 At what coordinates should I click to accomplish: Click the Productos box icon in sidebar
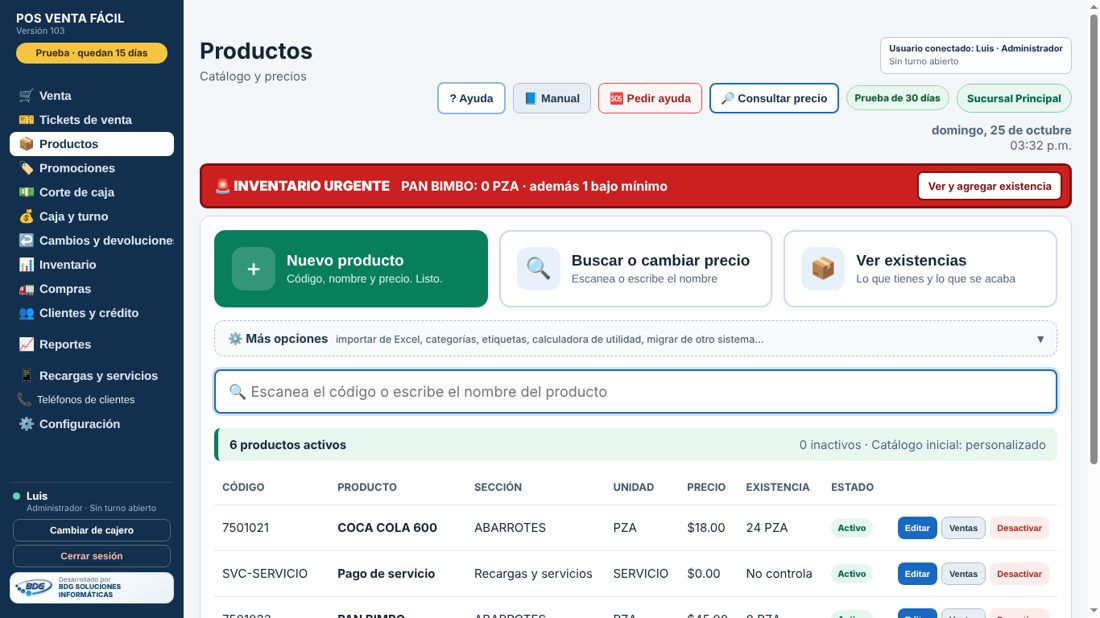(x=26, y=144)
